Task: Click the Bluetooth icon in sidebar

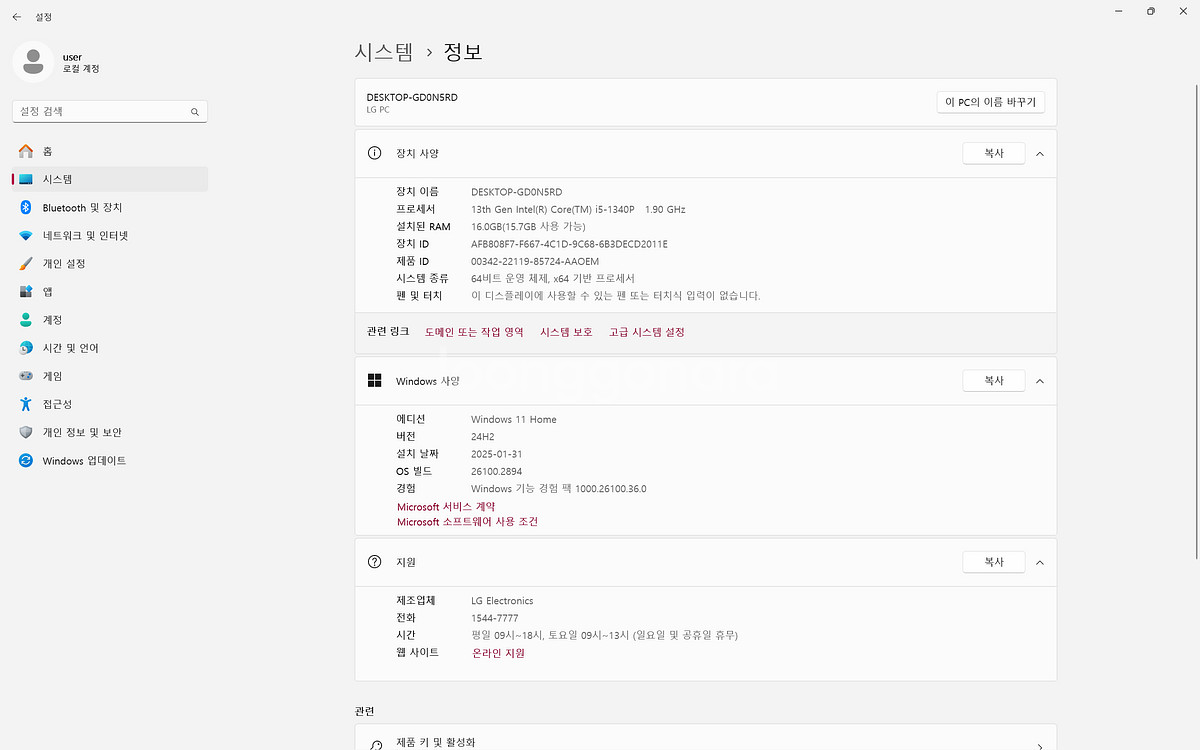Action: tap(26, 207)
